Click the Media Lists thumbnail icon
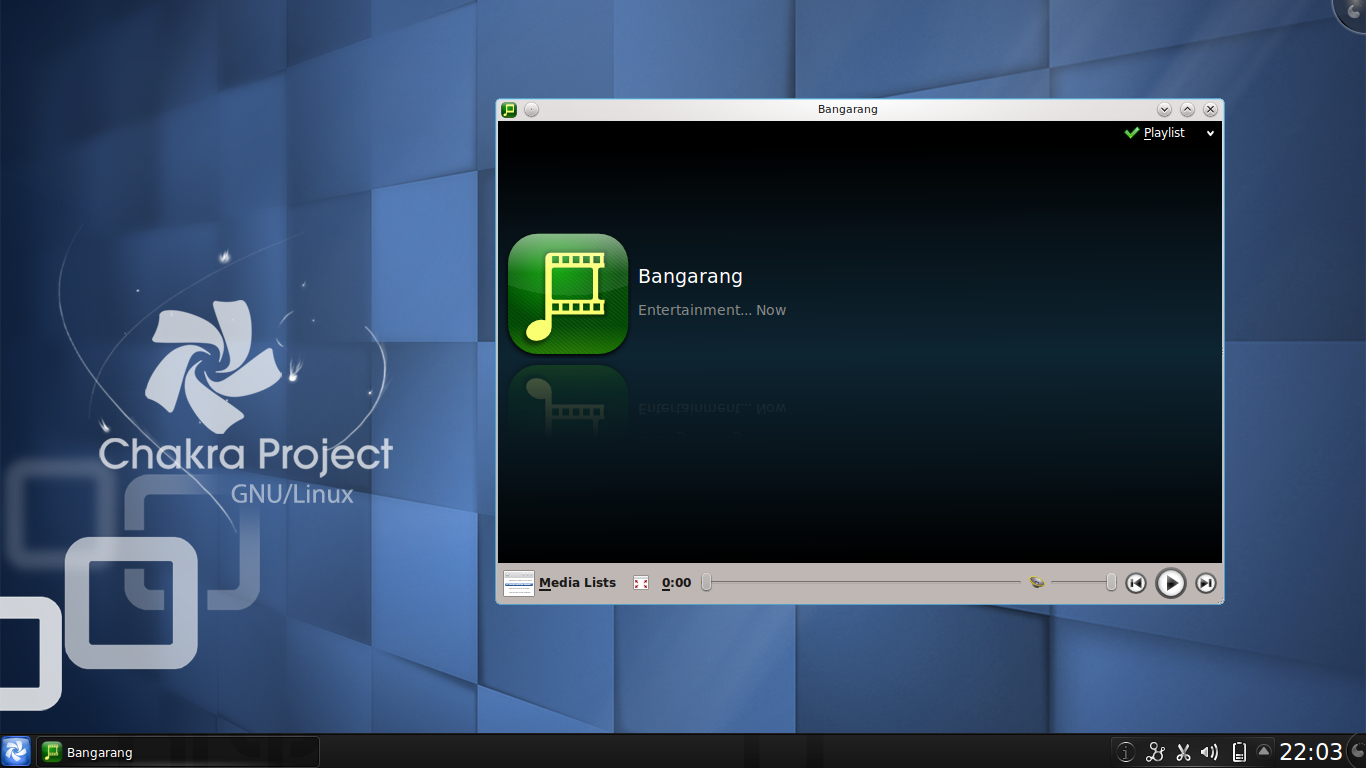This screenshot has height=768, width=1366. coord(518,583)
